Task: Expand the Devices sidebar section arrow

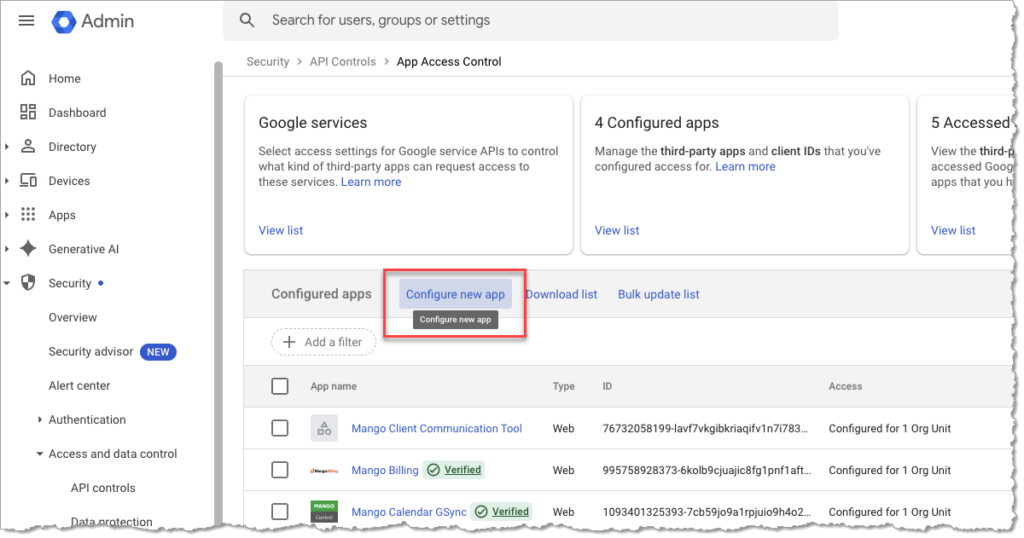Action: tap(7, 181)
